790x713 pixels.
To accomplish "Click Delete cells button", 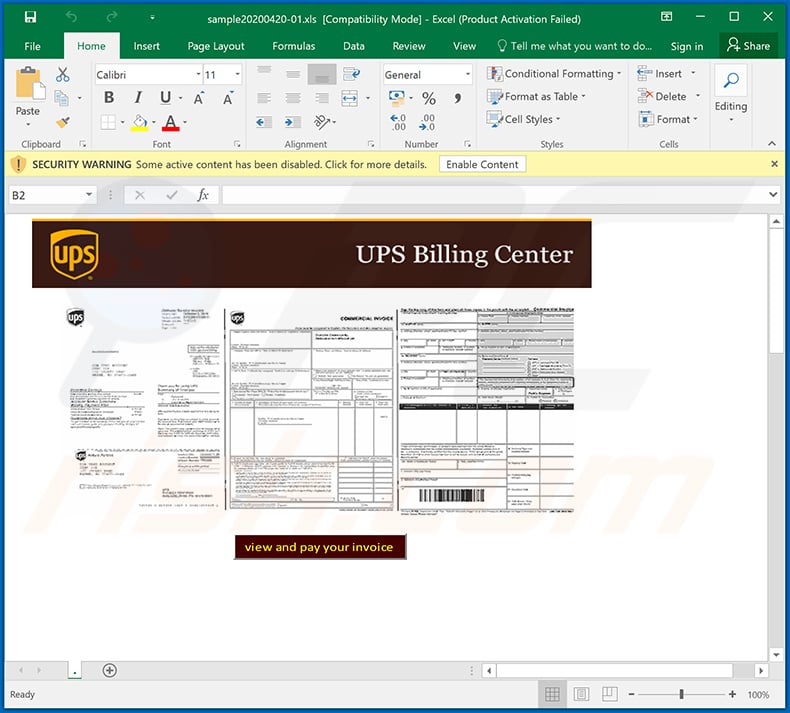I will coord(662,96).
